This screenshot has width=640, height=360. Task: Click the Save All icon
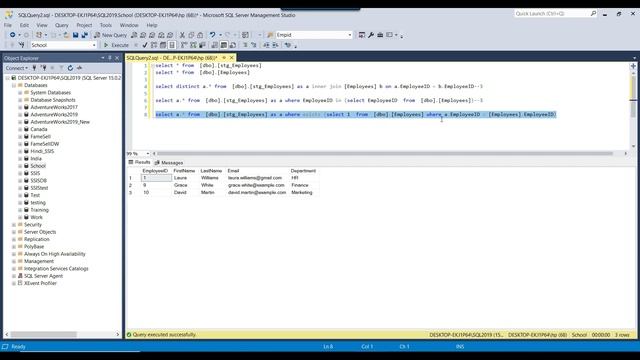coord(84,35)
